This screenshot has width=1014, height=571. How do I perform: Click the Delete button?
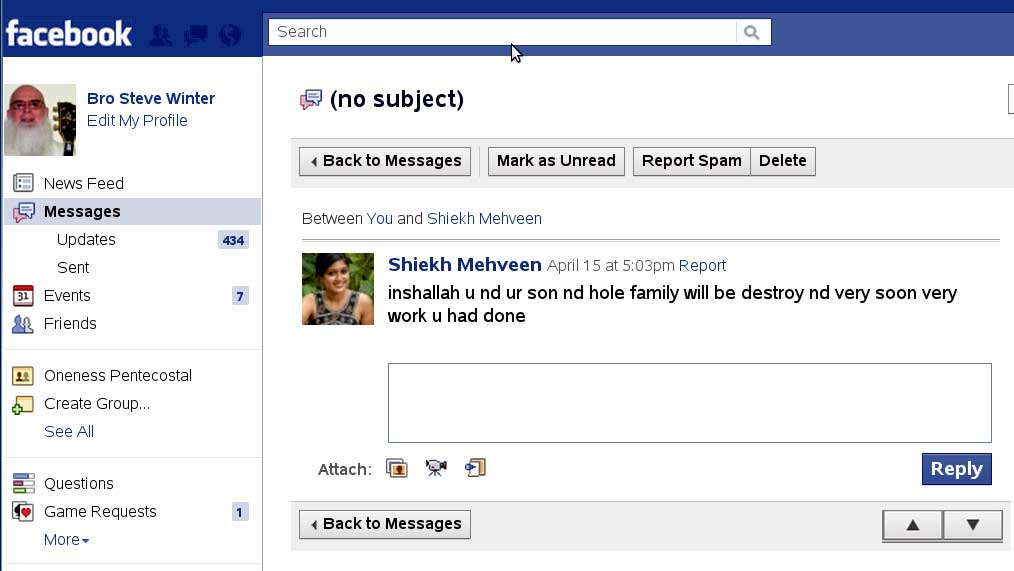(782, 161)
